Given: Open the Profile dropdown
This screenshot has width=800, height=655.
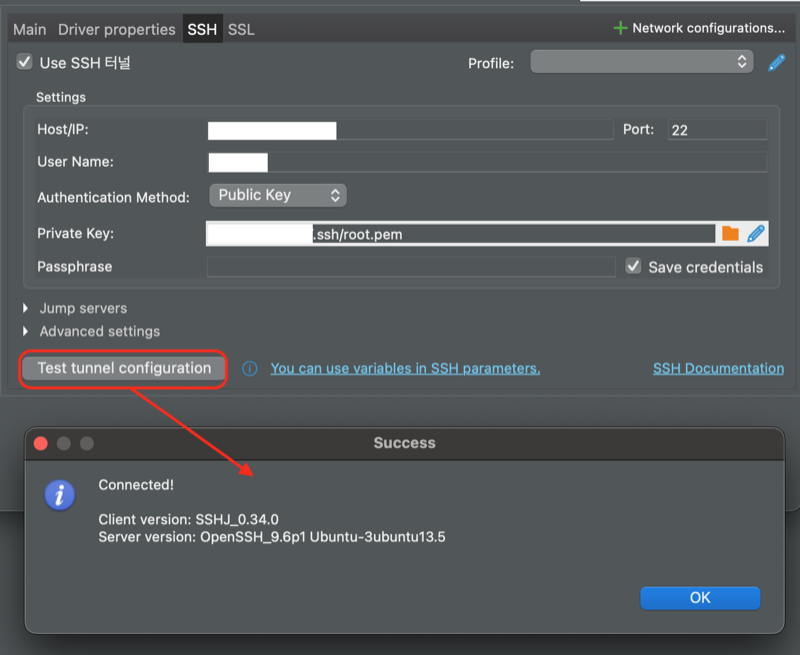Looking at the screenshot, I should (x=642, y=62).
